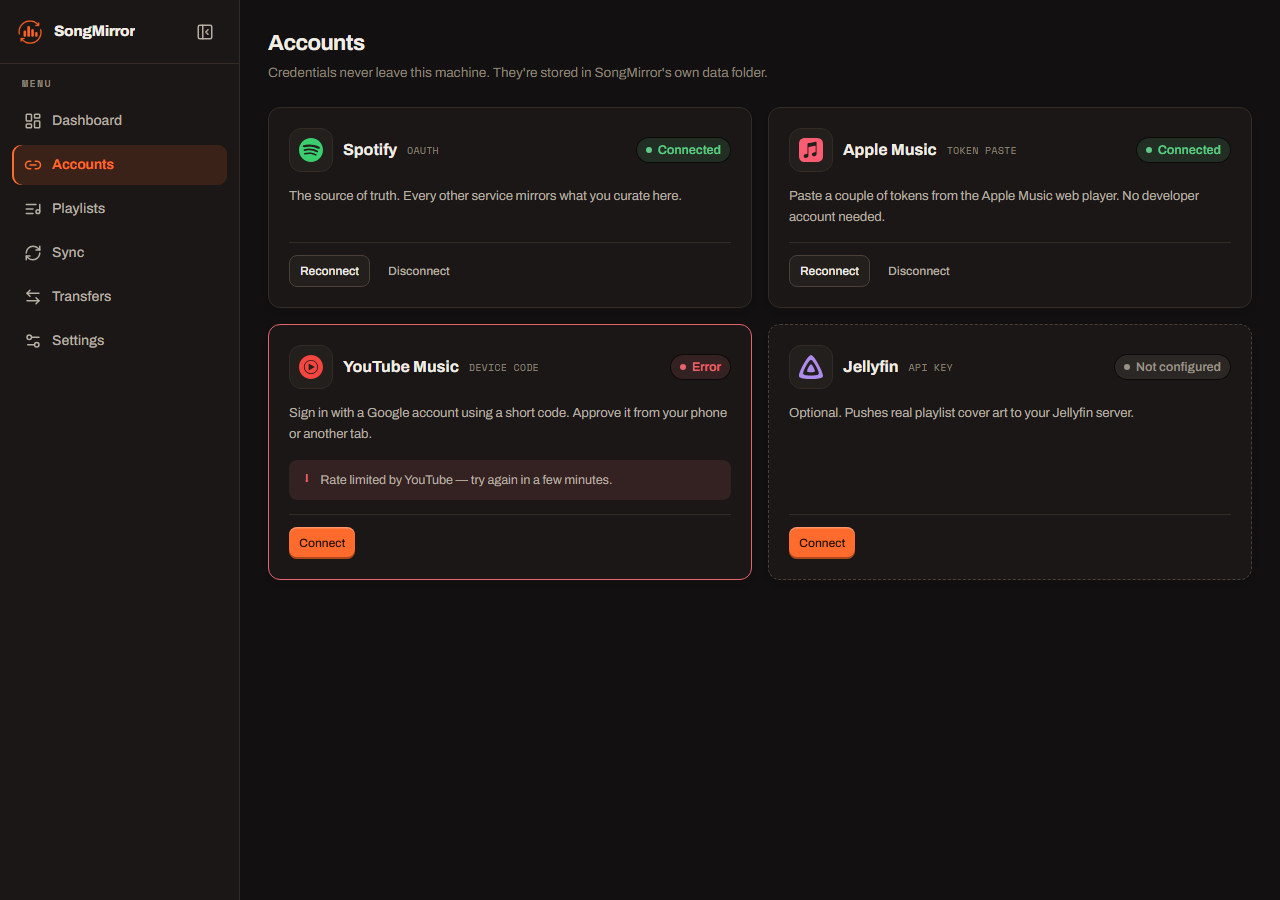
Task: Go to Playlists in the sidebar
Action: click(120, 208)
